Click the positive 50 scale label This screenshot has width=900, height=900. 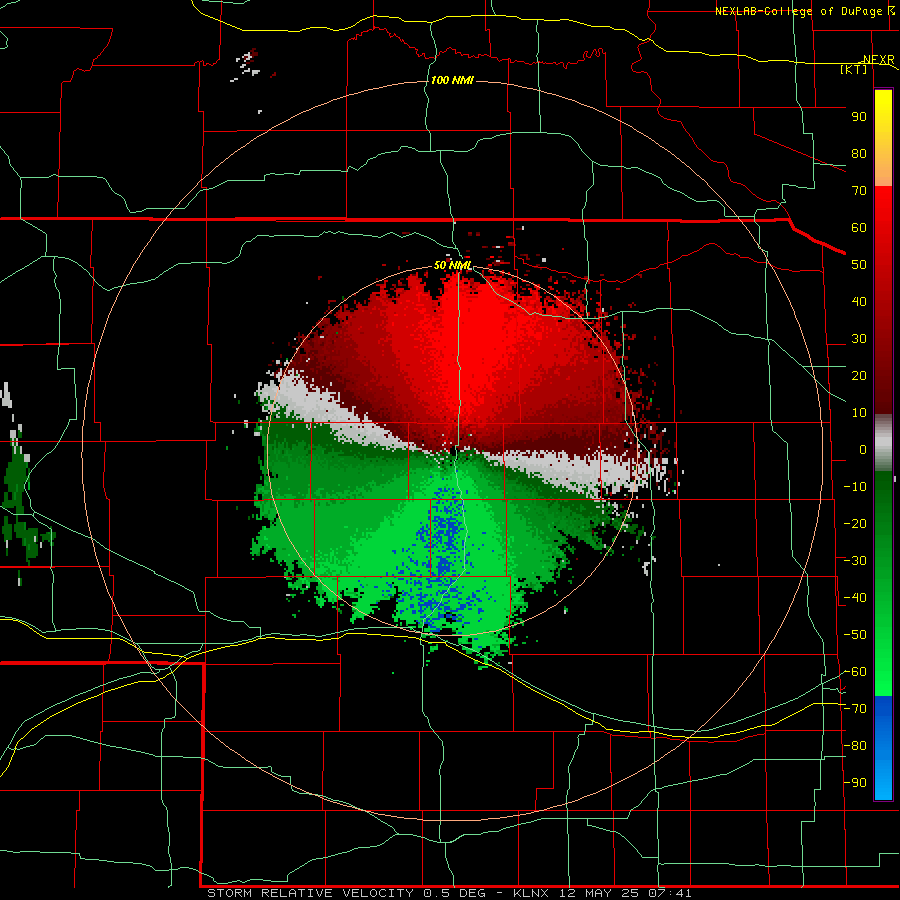pos(859,265)
